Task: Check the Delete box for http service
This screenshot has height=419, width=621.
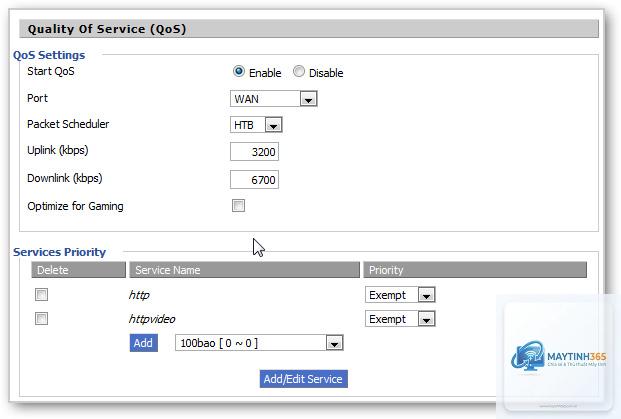Action: pos(42,295)
